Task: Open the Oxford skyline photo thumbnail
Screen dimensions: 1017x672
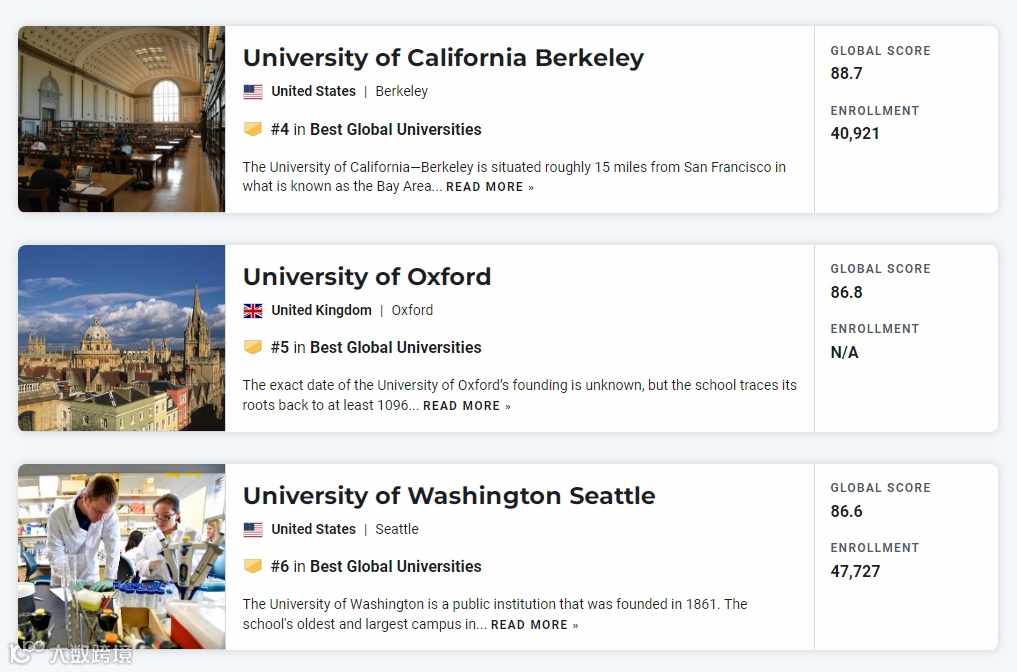Action: click(121, 338)
